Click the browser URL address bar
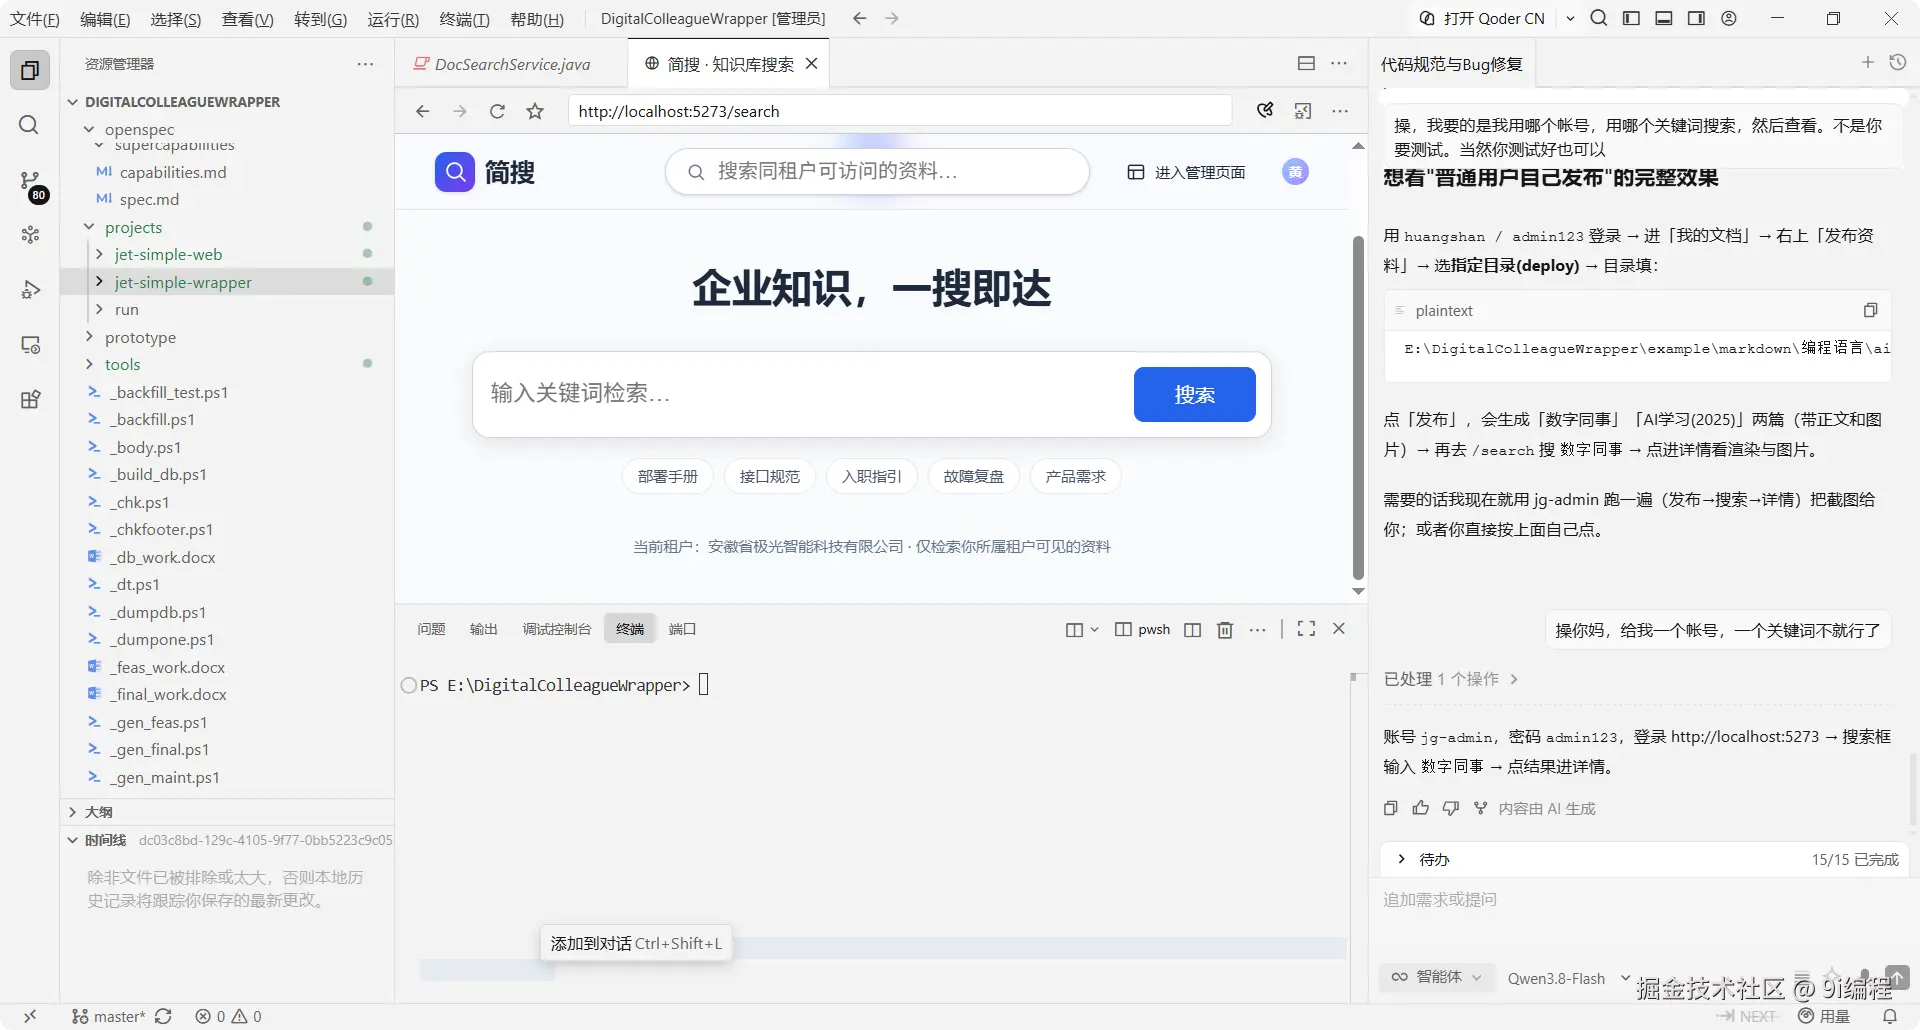The height and width of the screenshot is (1030, 1920). click(900, 111)
